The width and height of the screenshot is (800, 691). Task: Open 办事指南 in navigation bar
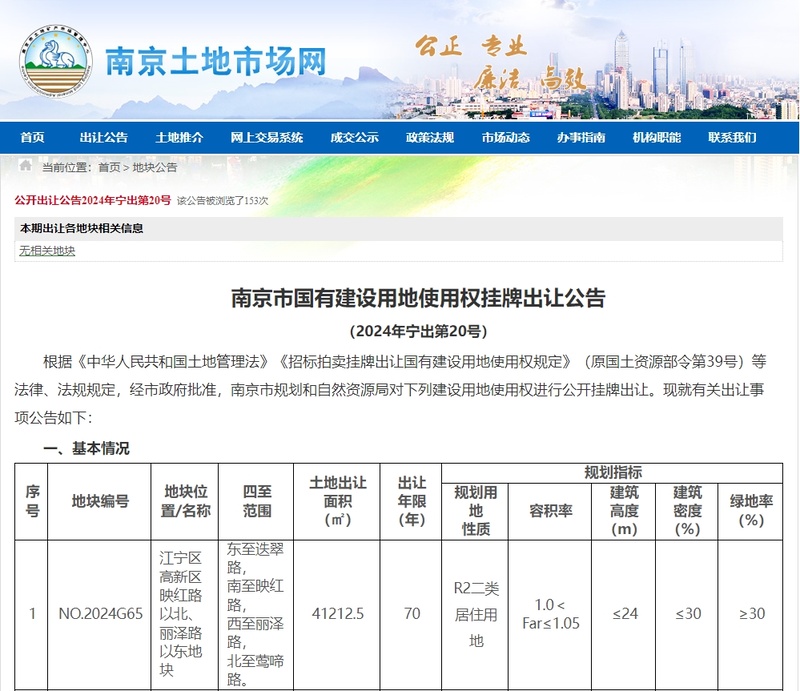pyautogui.click(x=581, y=137)
